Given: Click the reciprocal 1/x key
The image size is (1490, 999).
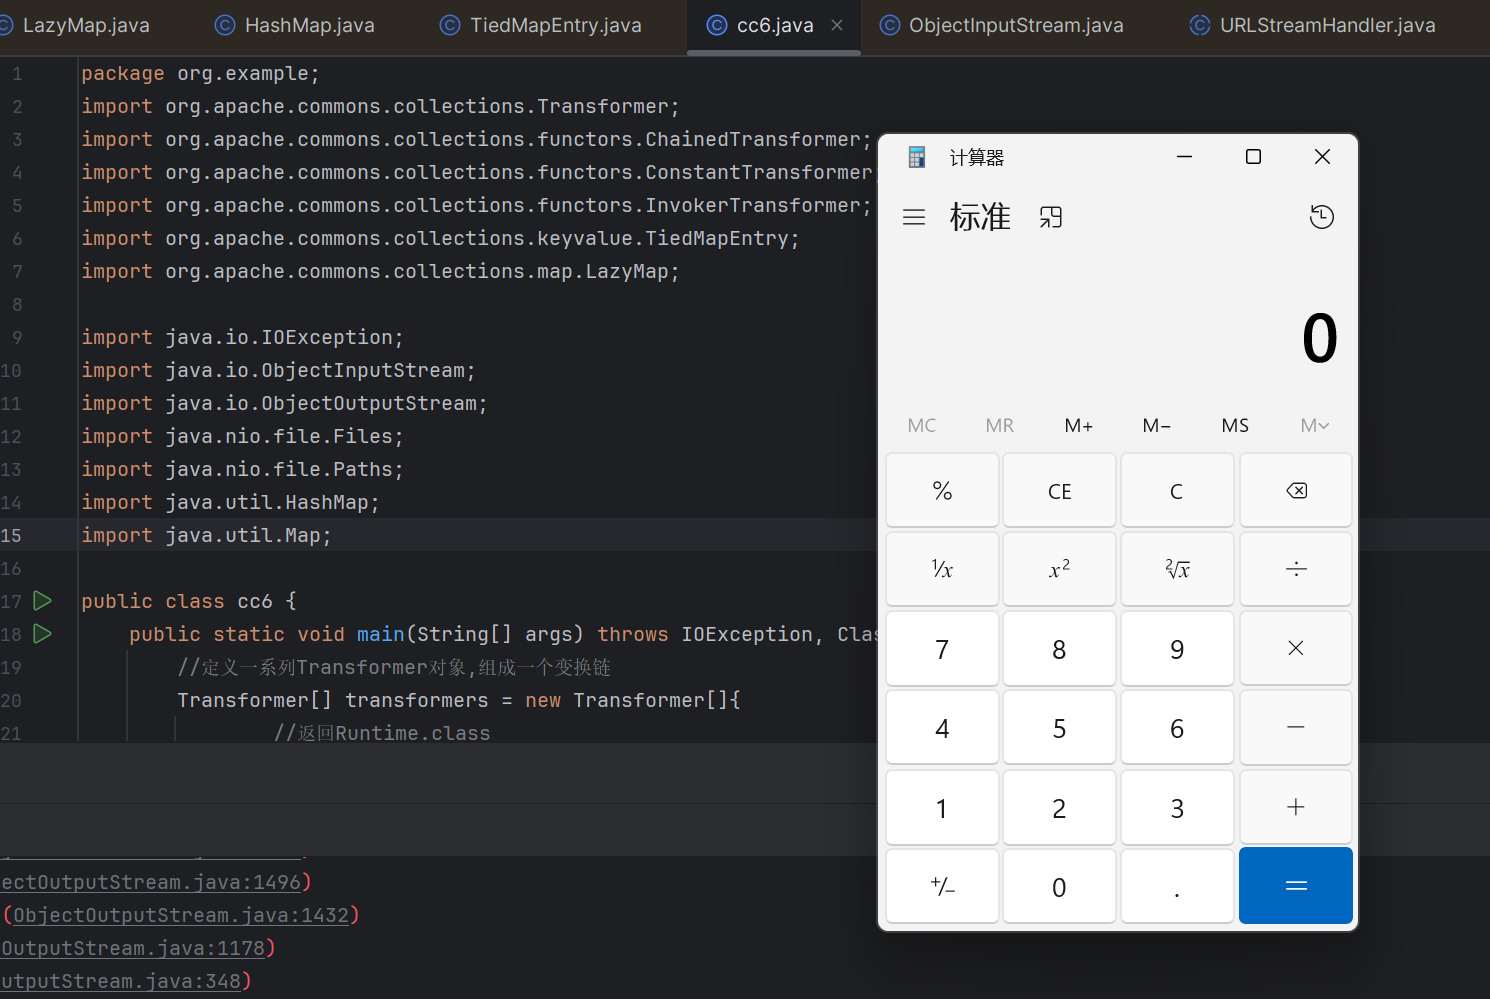Looking at the screenshot, I should (x=942, y=569).
